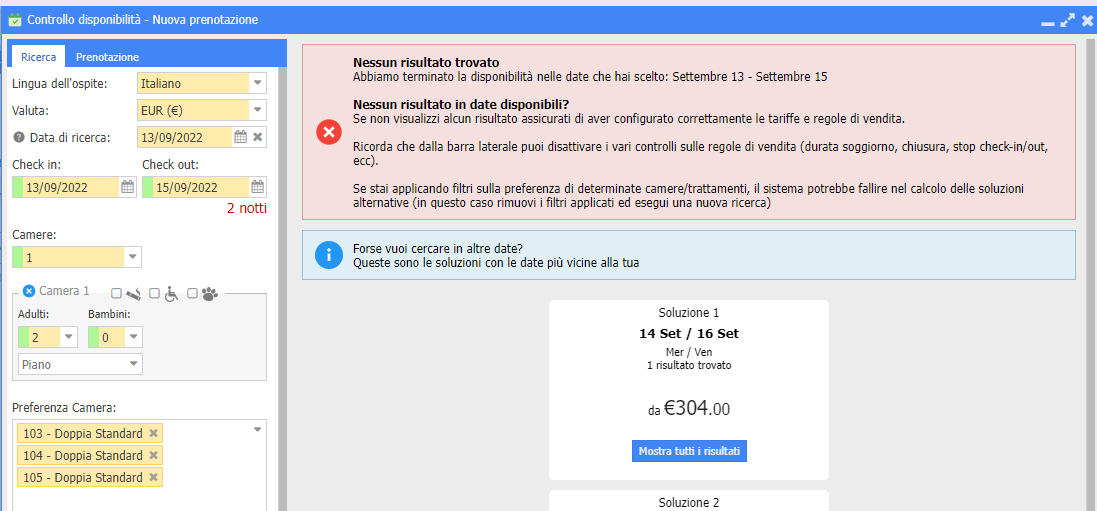Click Mostra tutti i risultati button
Screen dimensions: 1097x511
click(x=689, y=451)
